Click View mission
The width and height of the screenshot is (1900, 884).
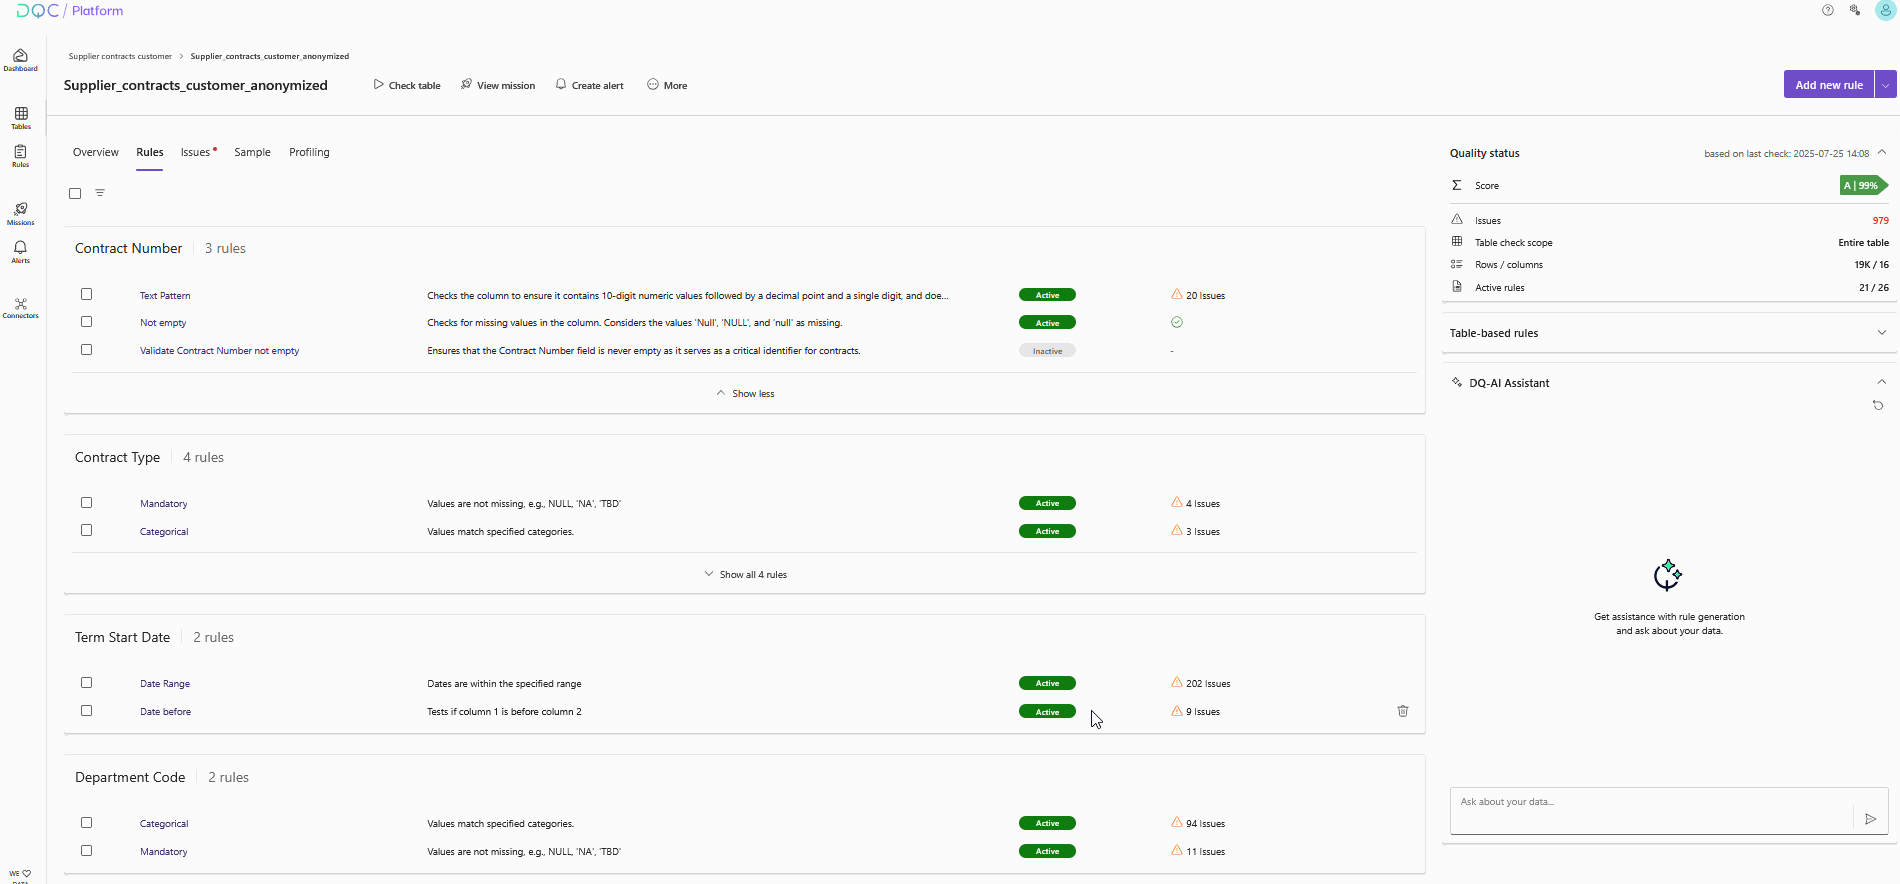[498, 86]
